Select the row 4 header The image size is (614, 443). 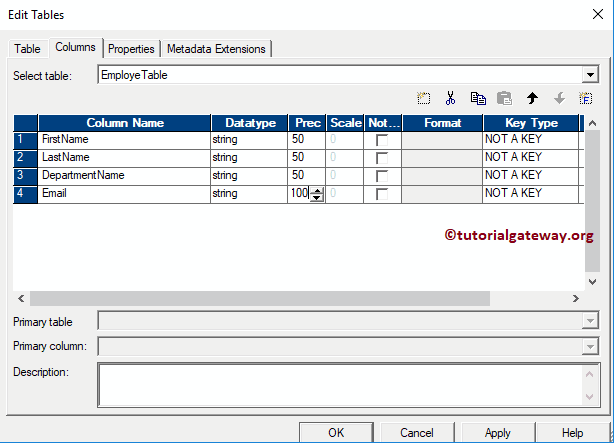click(x=25, y=194)
